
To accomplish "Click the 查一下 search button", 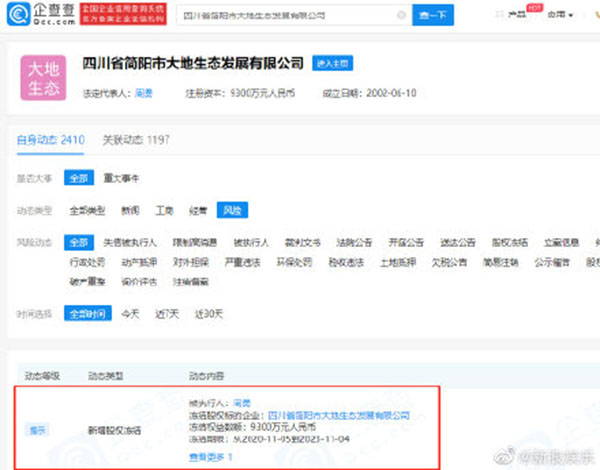I will (433, 15).
